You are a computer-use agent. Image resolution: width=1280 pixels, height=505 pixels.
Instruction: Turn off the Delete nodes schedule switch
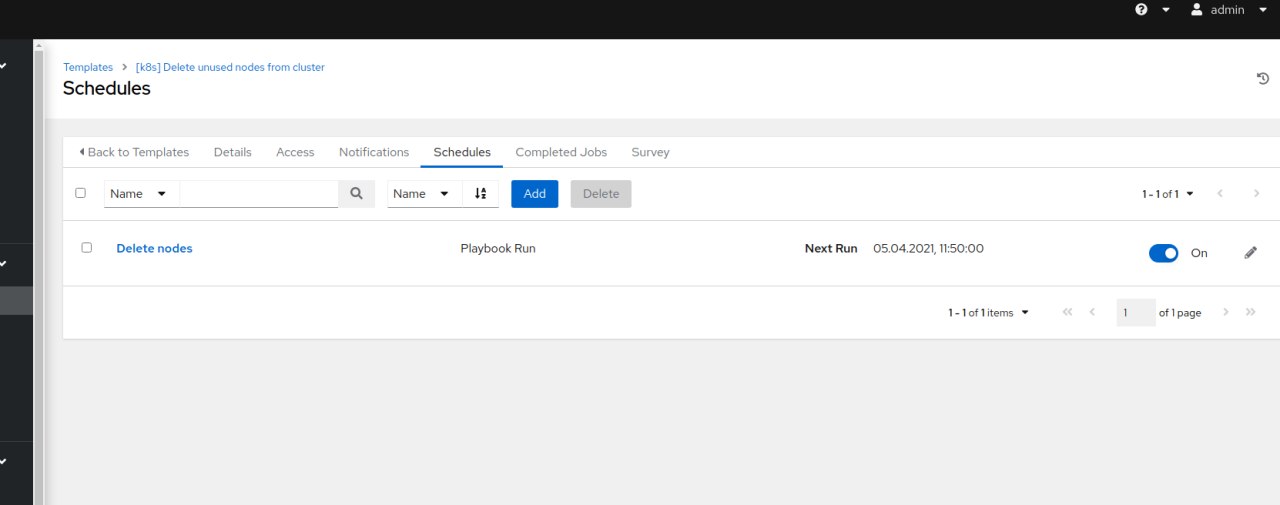[x=1164, y=253]
